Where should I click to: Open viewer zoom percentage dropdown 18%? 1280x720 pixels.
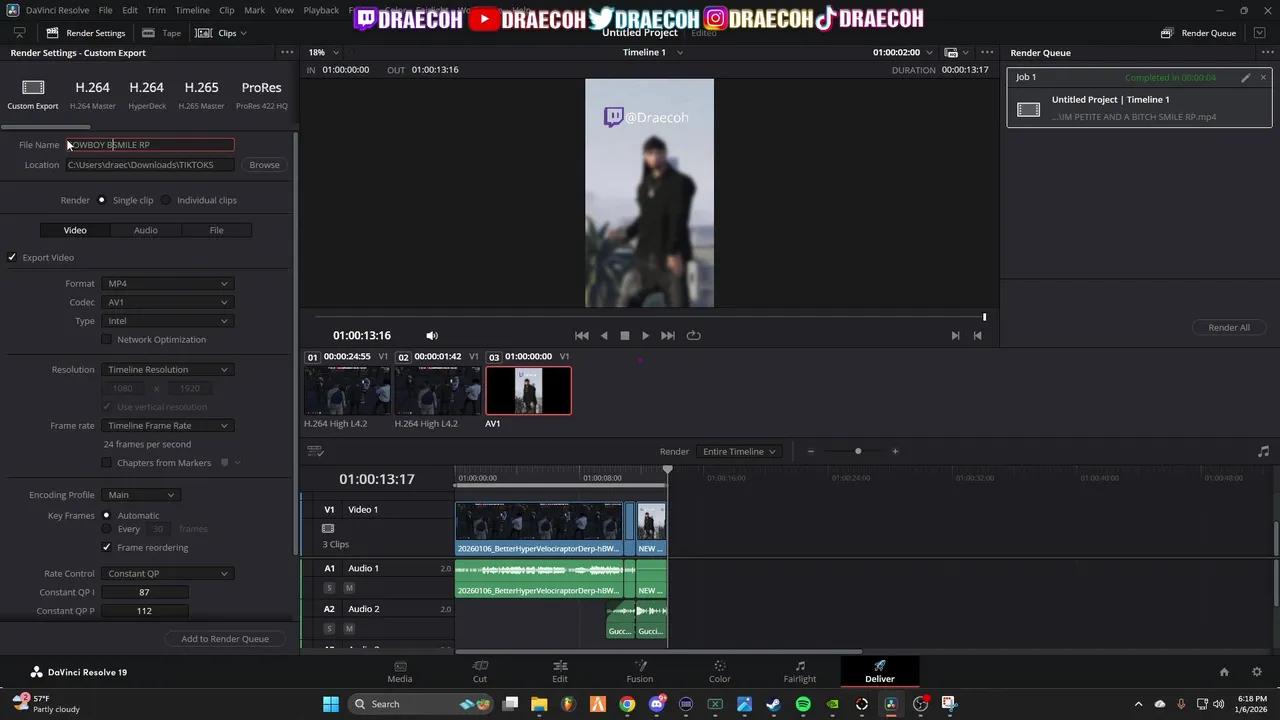(323, 52)
